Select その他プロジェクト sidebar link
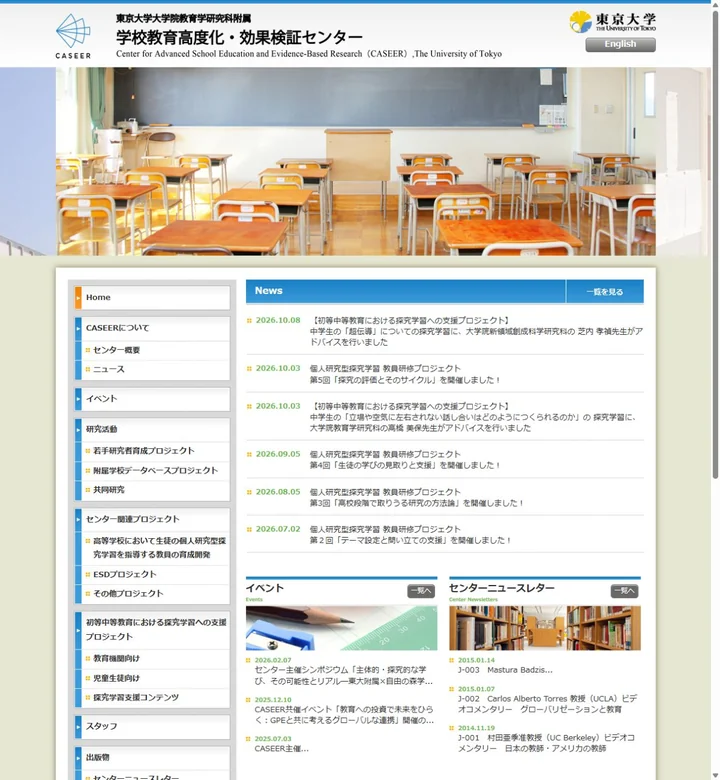Image resolution: width=720 pixels, height=780 pixels. tap(128, 593)
